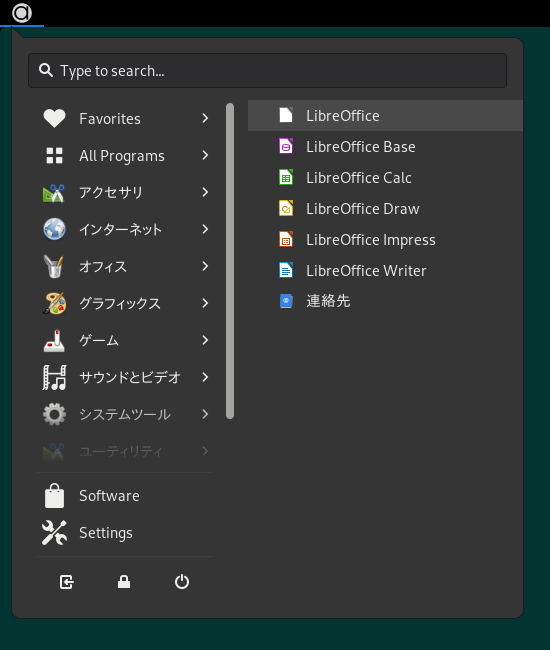Click the log out icon button

(66, 582)
